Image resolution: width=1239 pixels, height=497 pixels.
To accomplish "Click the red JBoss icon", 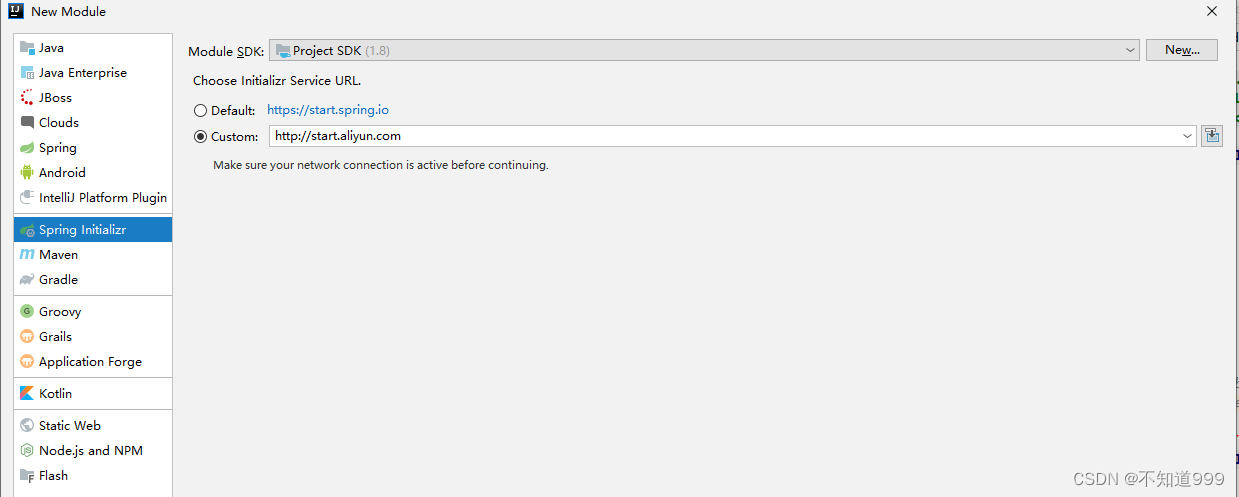I will pos(27,98).
